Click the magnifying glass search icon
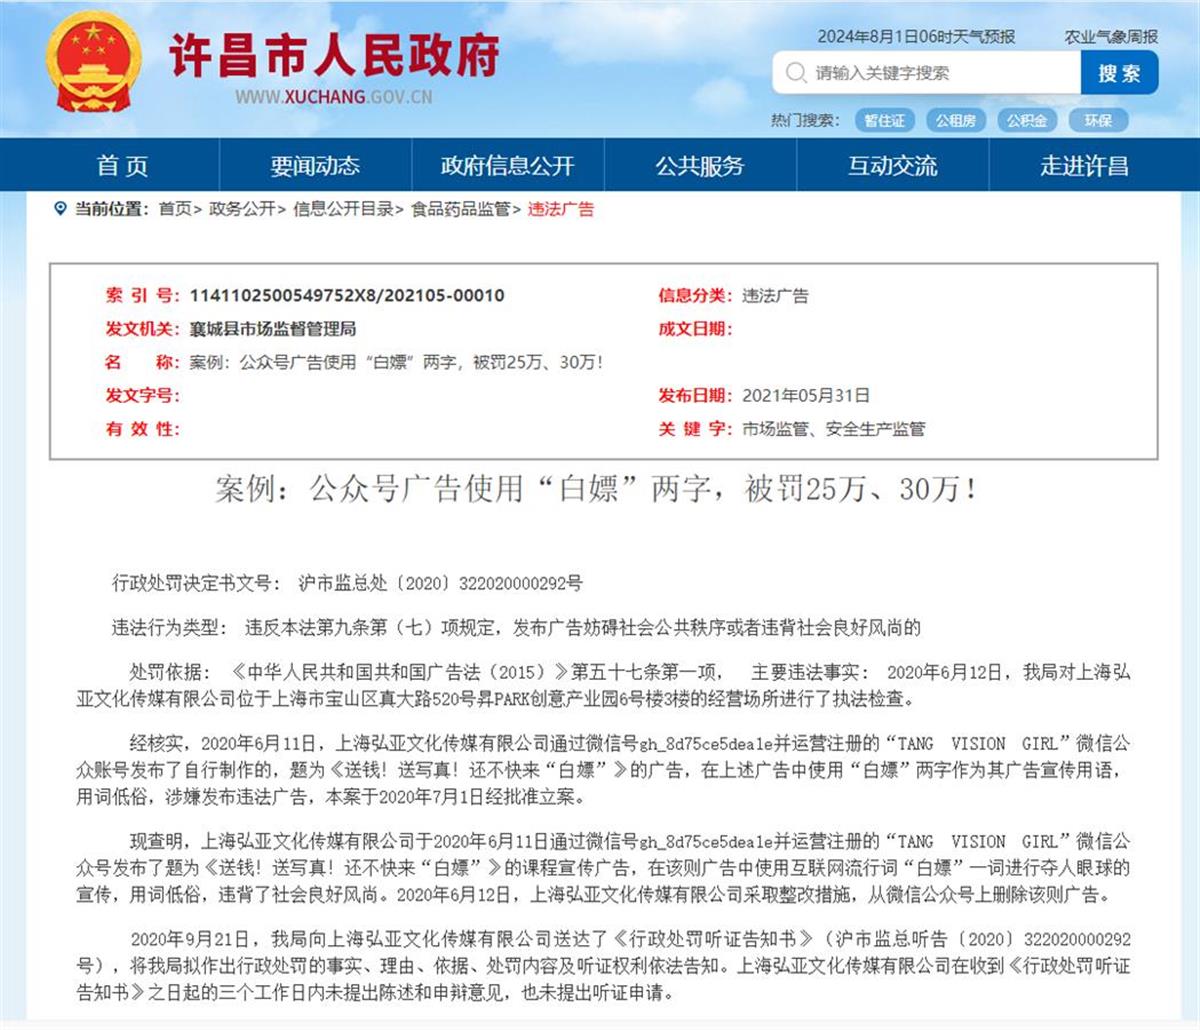The image size is (1200, 1030). click(x=795, y=72)
